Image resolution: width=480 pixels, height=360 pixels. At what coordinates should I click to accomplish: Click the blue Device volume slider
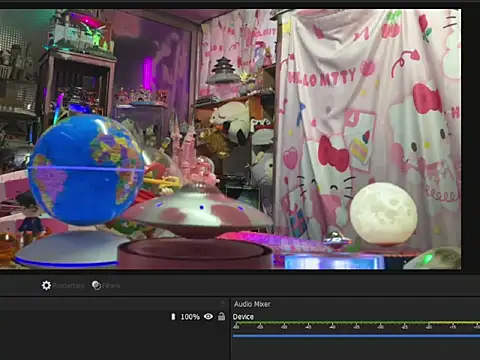[x=356, y=336]
